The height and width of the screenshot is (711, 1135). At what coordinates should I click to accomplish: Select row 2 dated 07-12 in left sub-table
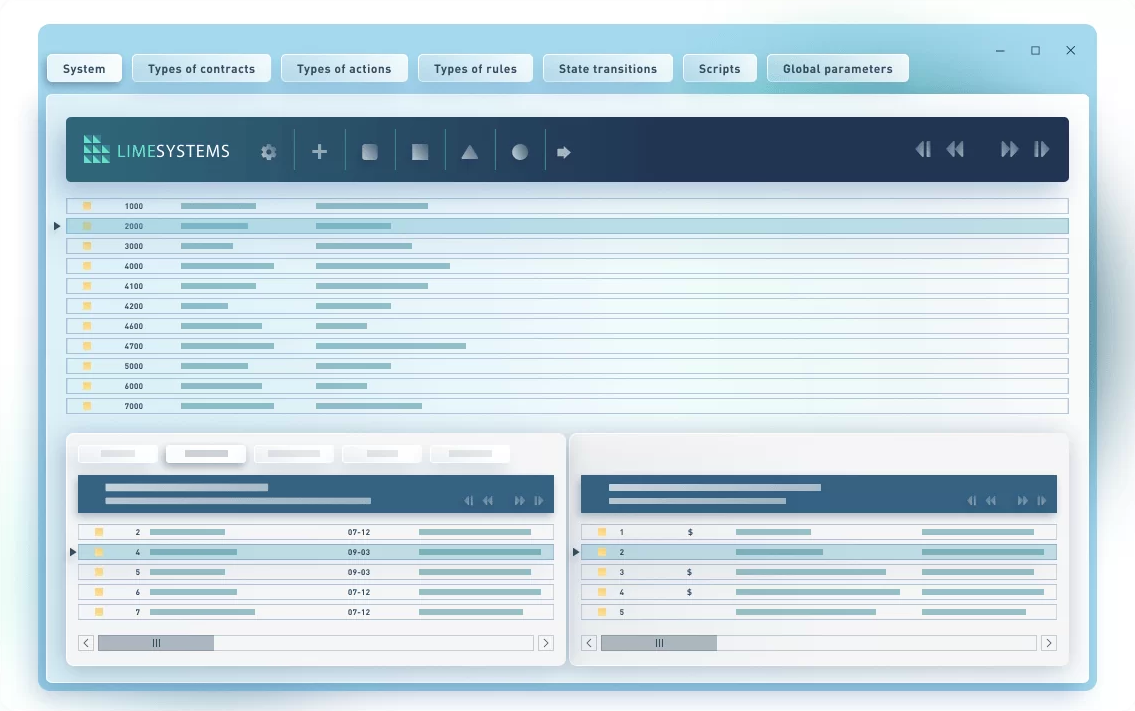[x=316, y=532]
